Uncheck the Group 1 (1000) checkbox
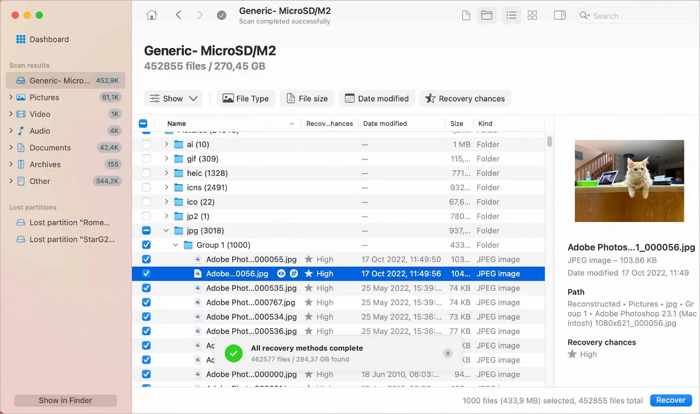The image size is (700, 414). pos(146,245)
